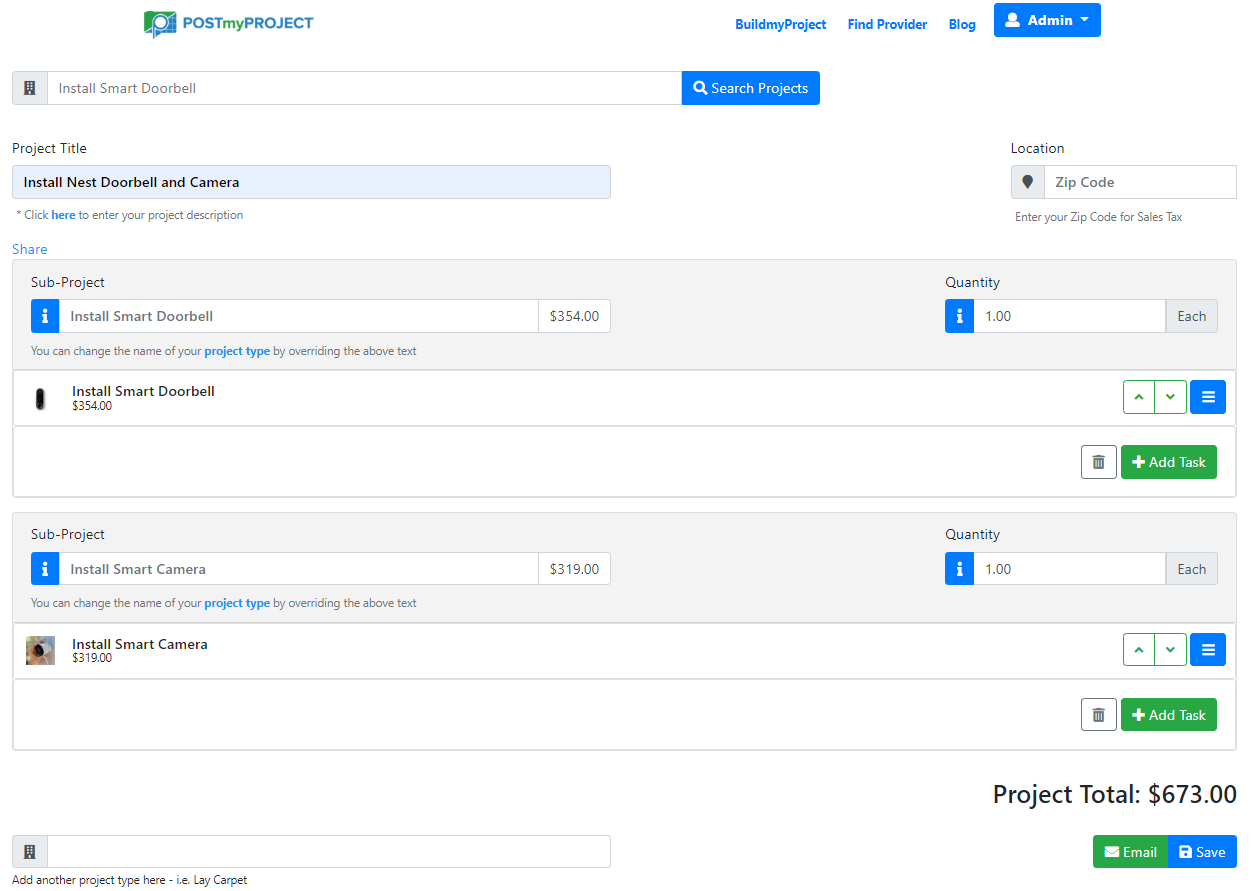Focus the top project search field
The width and height of the screenshot is (1251, 891).
point(365,88)
